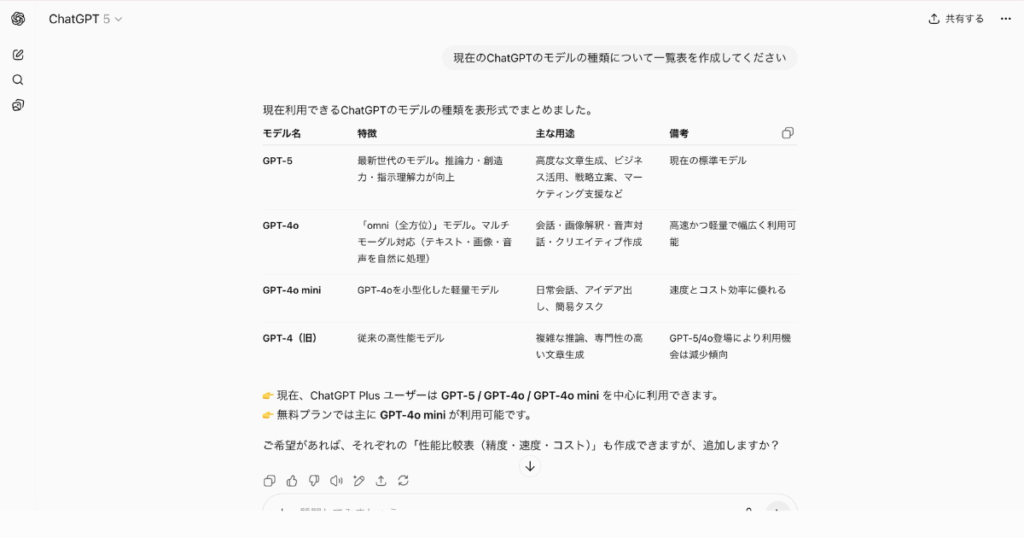The image size is (1024, 538).
Task: Click the 日常会話、アイデア出し cell
Action: pos(584,298)
